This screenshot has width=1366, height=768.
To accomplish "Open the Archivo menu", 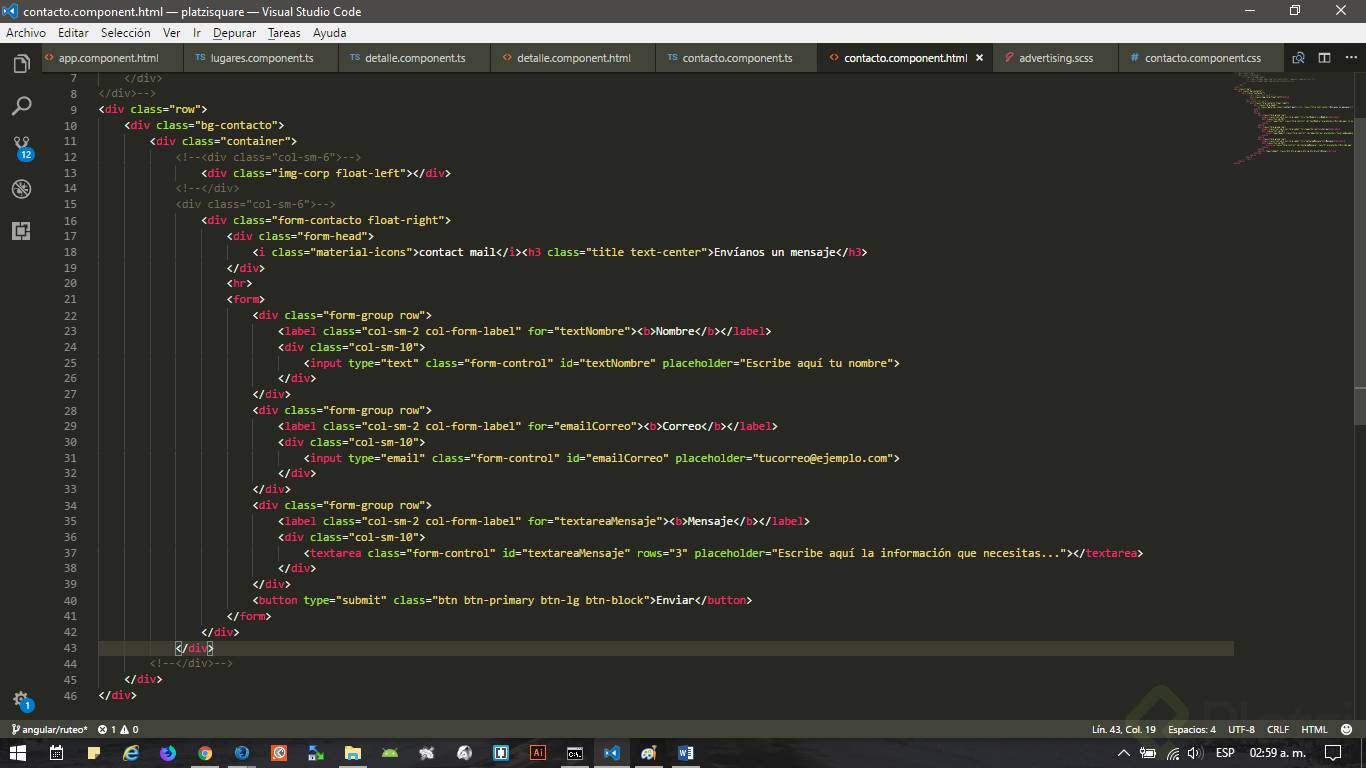I will [26, 33].
